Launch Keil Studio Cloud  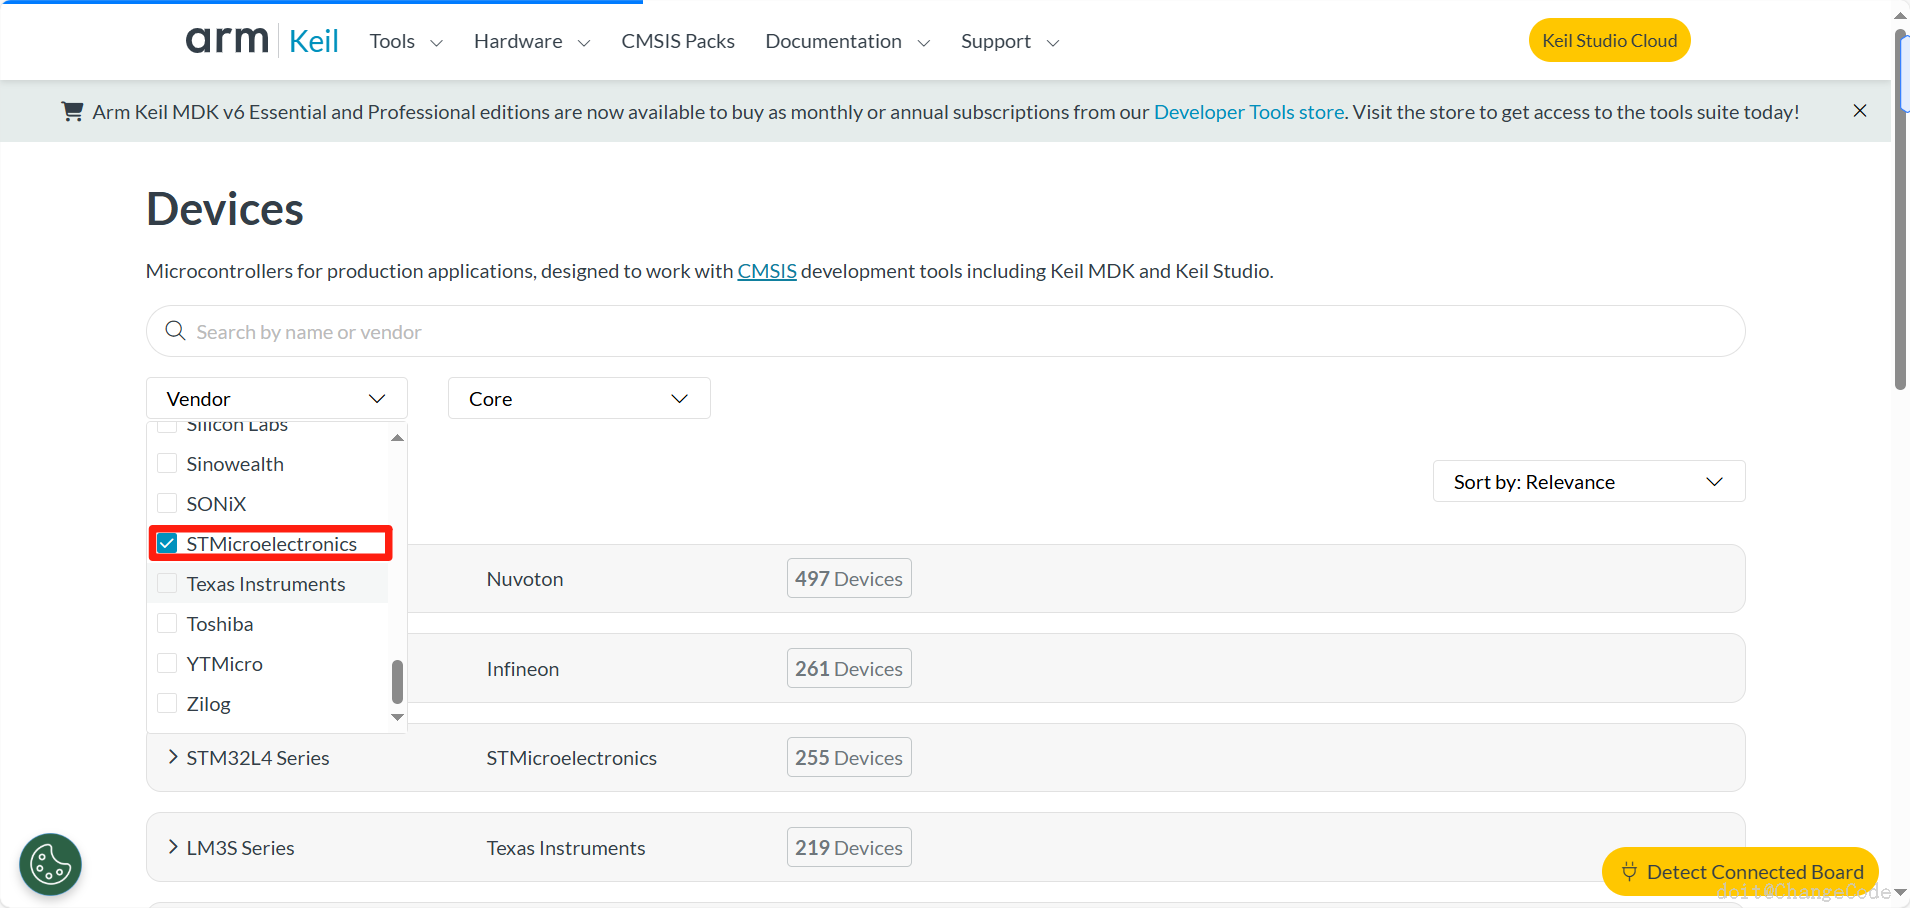point(1608,41)
